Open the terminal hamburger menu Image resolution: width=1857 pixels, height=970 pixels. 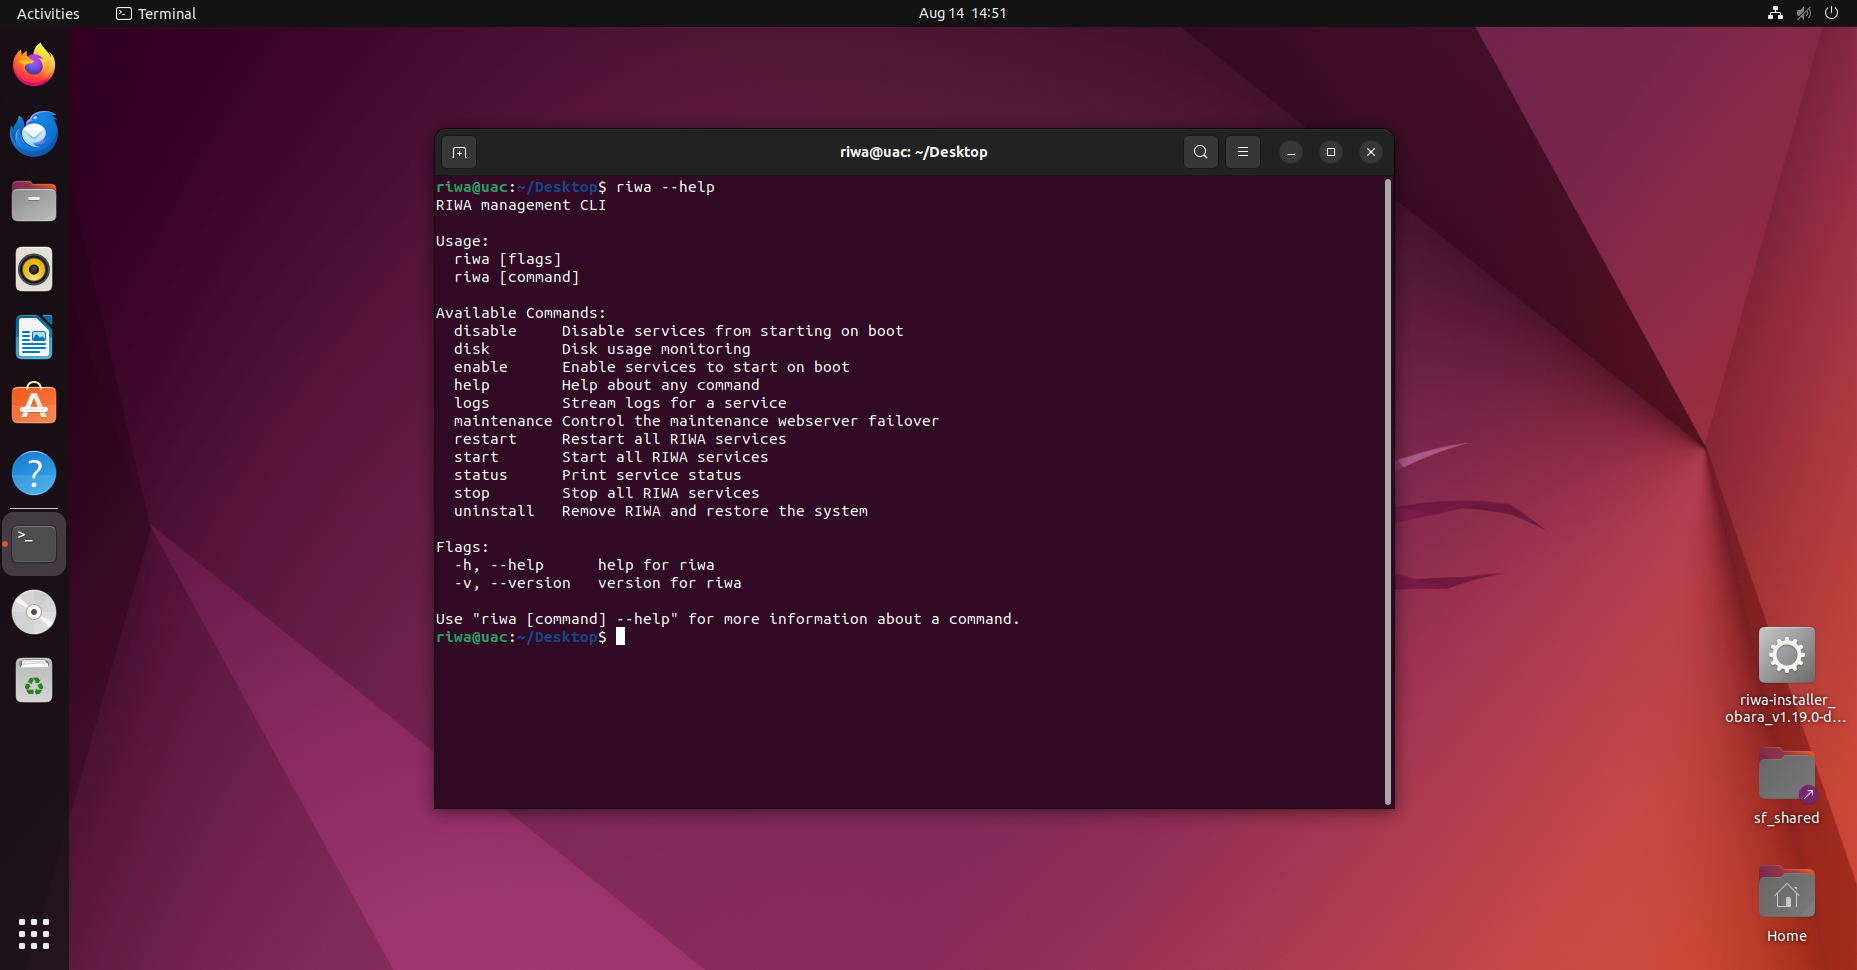pos(1243,152)
